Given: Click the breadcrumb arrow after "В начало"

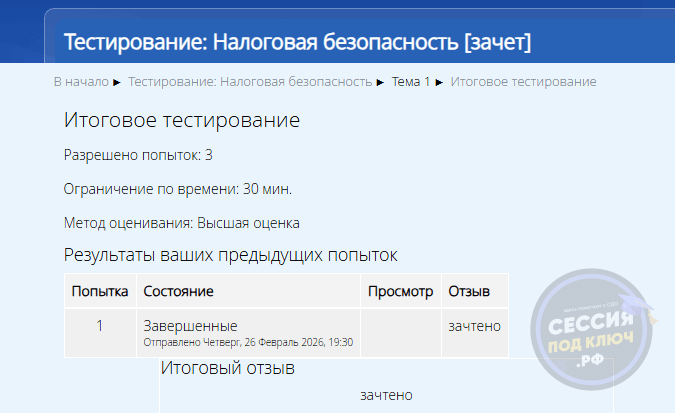Looking at the screenshot, I should [118, 82].
